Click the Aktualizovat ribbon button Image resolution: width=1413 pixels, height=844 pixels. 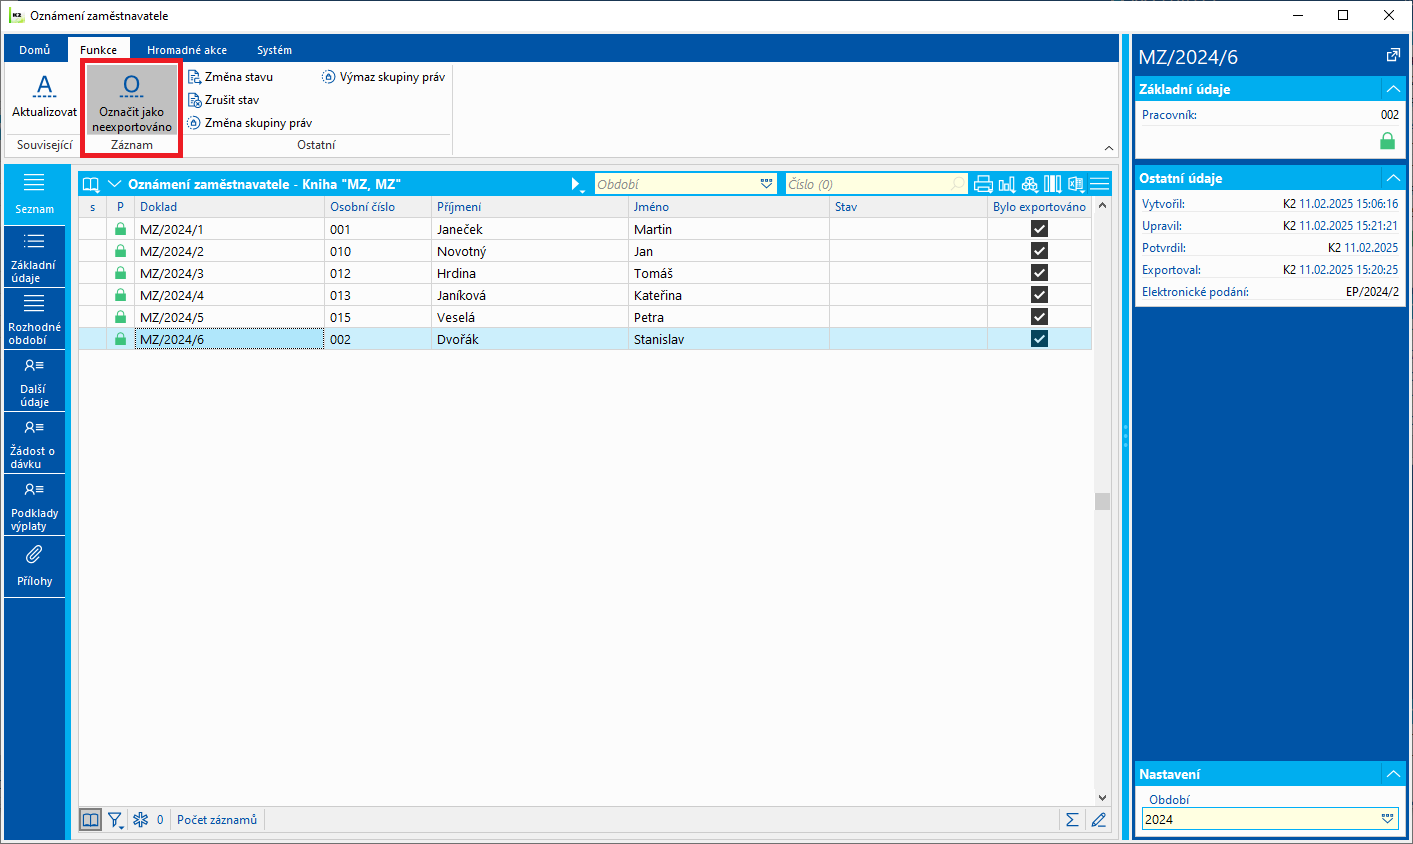click(x=44, y=98)
